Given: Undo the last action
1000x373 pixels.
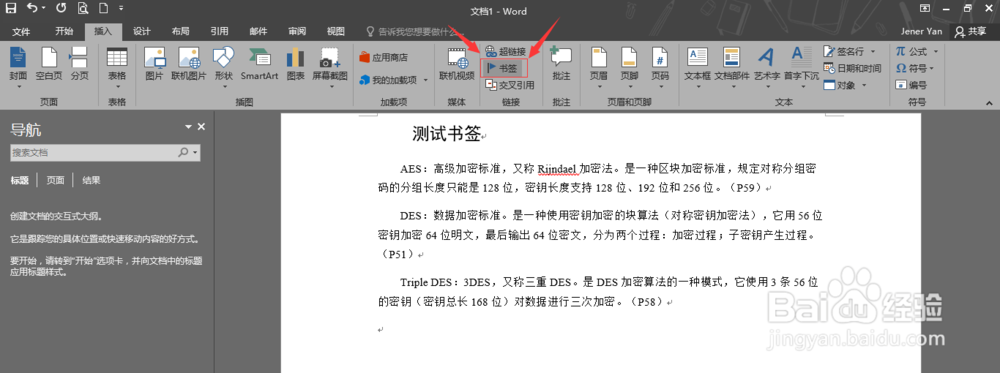Looking at the screenshot, I should 32,9.
